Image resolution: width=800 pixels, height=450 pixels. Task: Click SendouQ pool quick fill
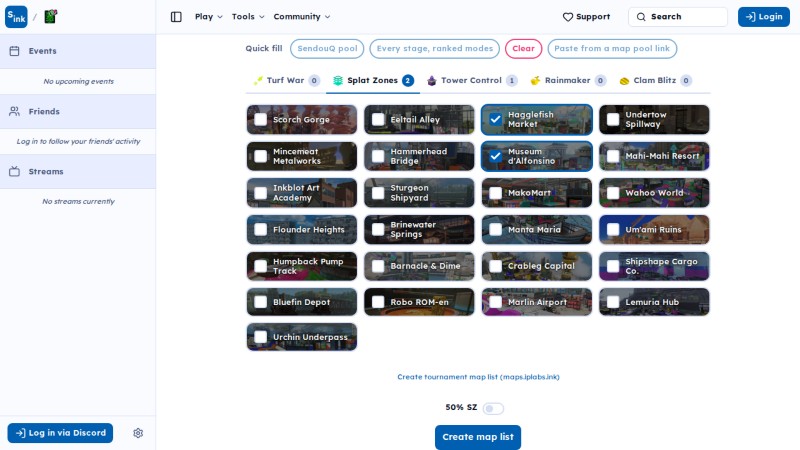327,48
